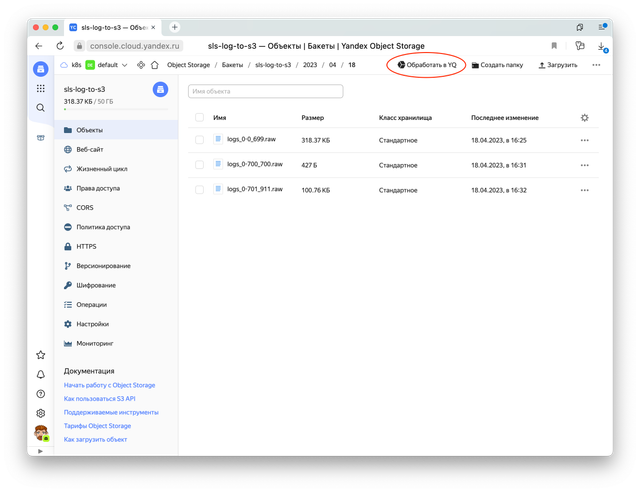Open the top bar three-dot overflow menu

(596, 65)
